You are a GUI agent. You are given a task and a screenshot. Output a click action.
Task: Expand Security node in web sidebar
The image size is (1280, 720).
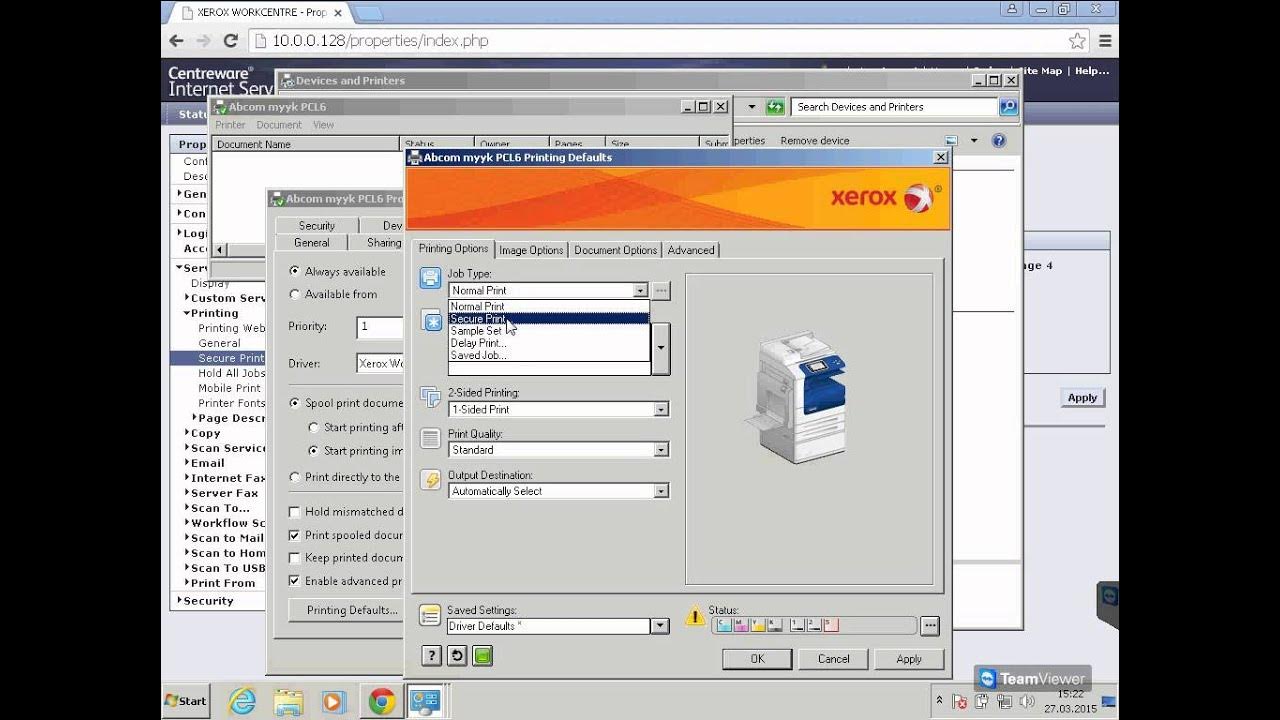(180, 601)
